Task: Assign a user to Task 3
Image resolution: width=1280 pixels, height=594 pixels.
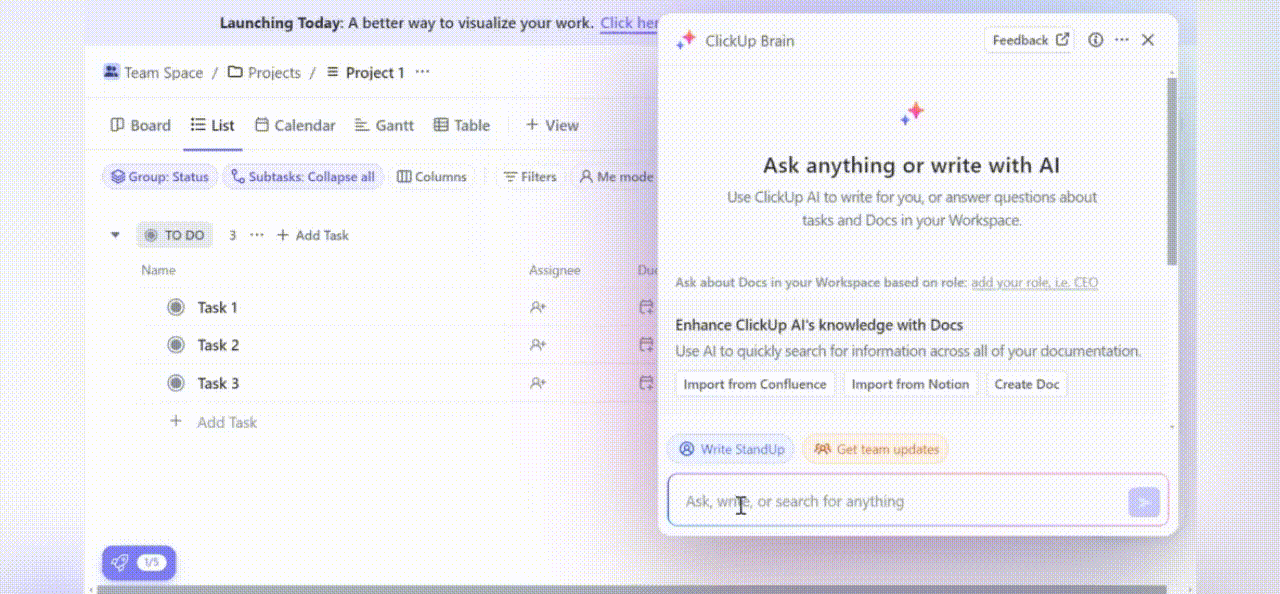Action: (538, 384)
